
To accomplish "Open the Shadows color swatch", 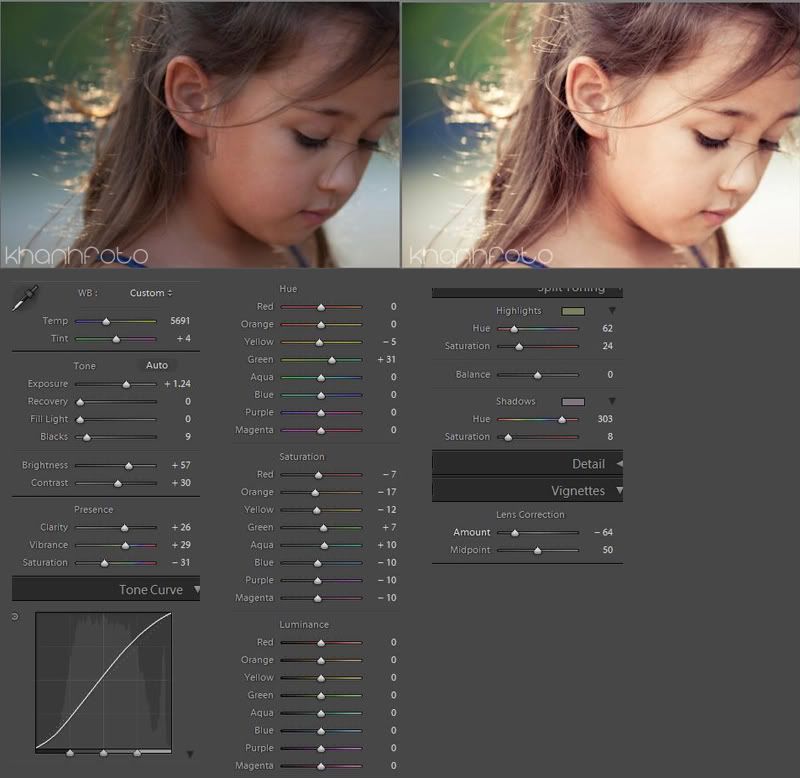I will pos(572,401).
